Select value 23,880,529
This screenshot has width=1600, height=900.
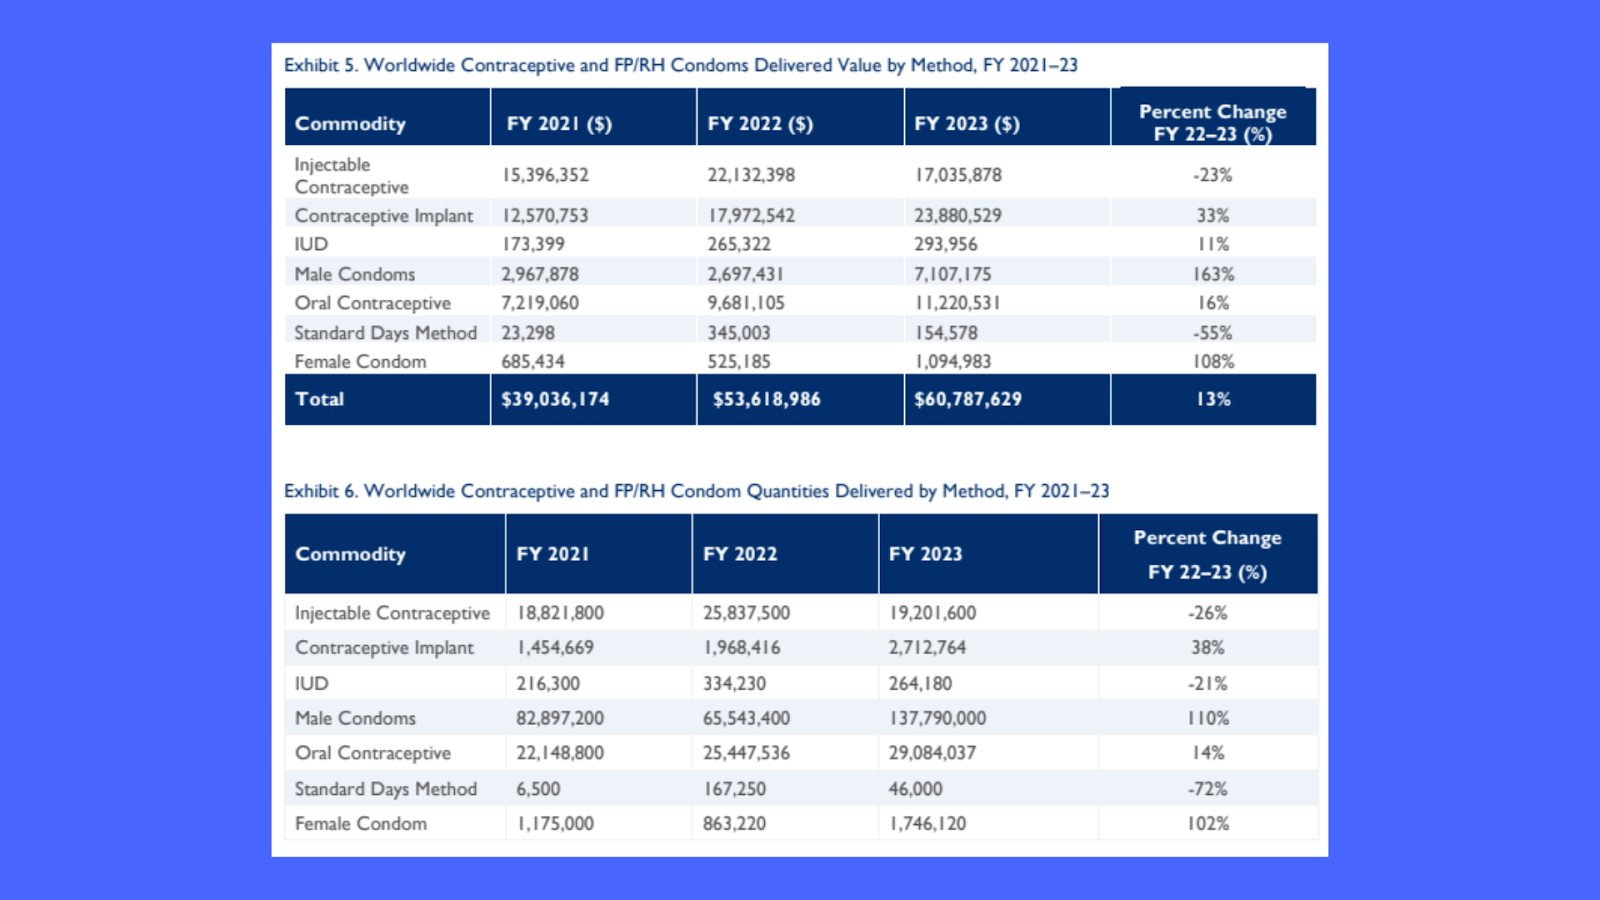coord(958,215)
